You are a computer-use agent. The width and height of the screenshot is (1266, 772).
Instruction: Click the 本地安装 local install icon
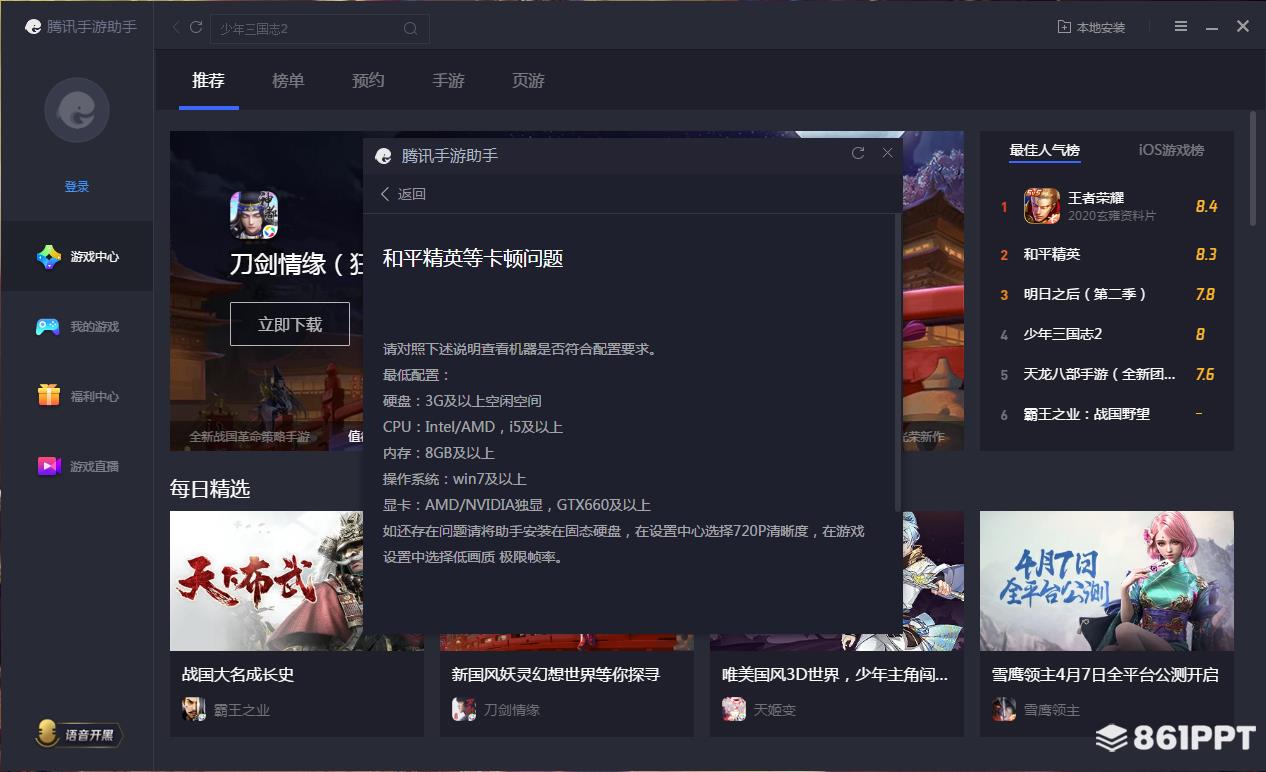[1064, 27]
